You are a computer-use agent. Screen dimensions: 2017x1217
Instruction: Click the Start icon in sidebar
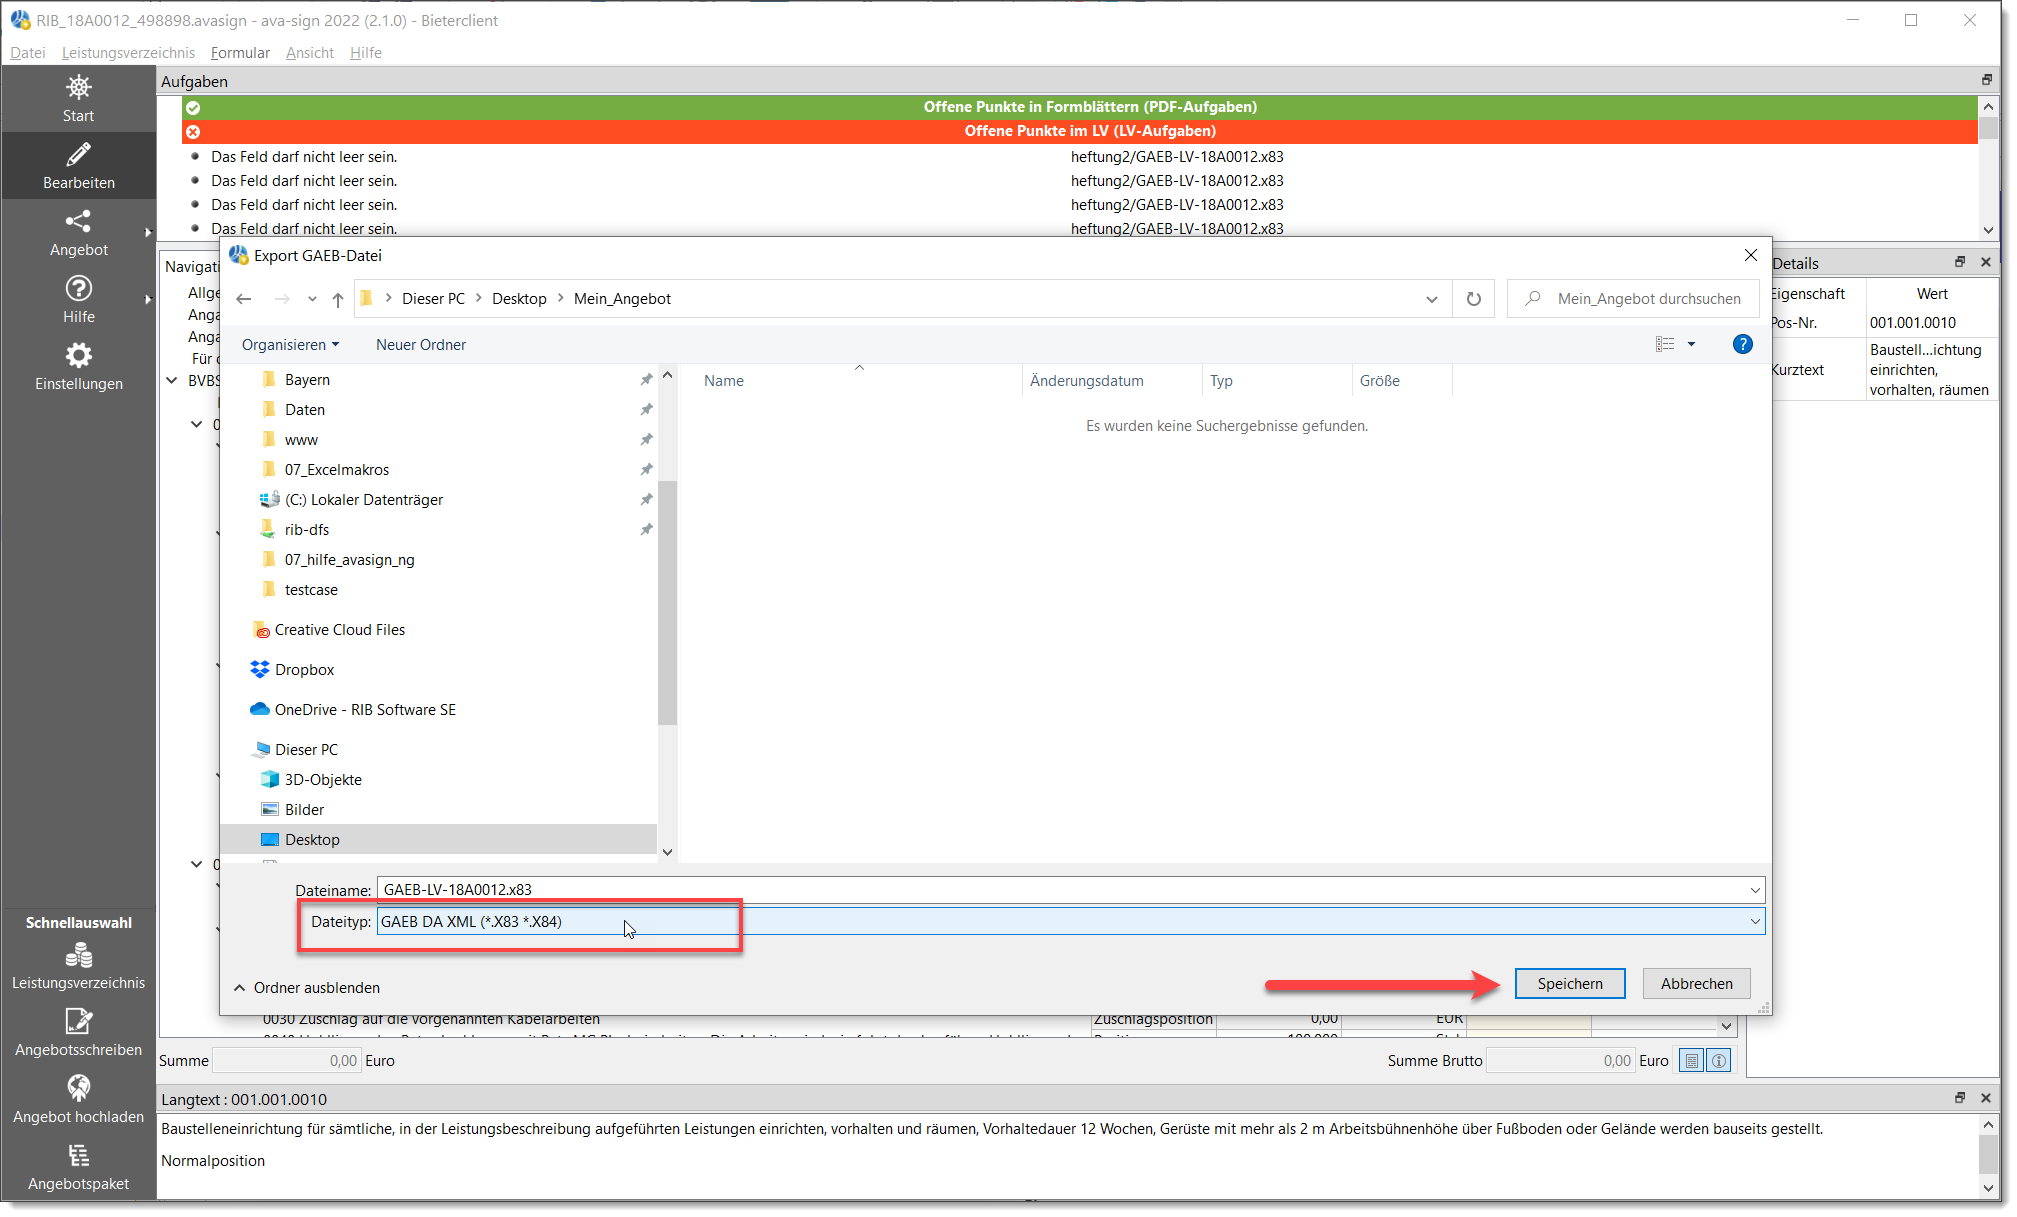pos(78,88)
